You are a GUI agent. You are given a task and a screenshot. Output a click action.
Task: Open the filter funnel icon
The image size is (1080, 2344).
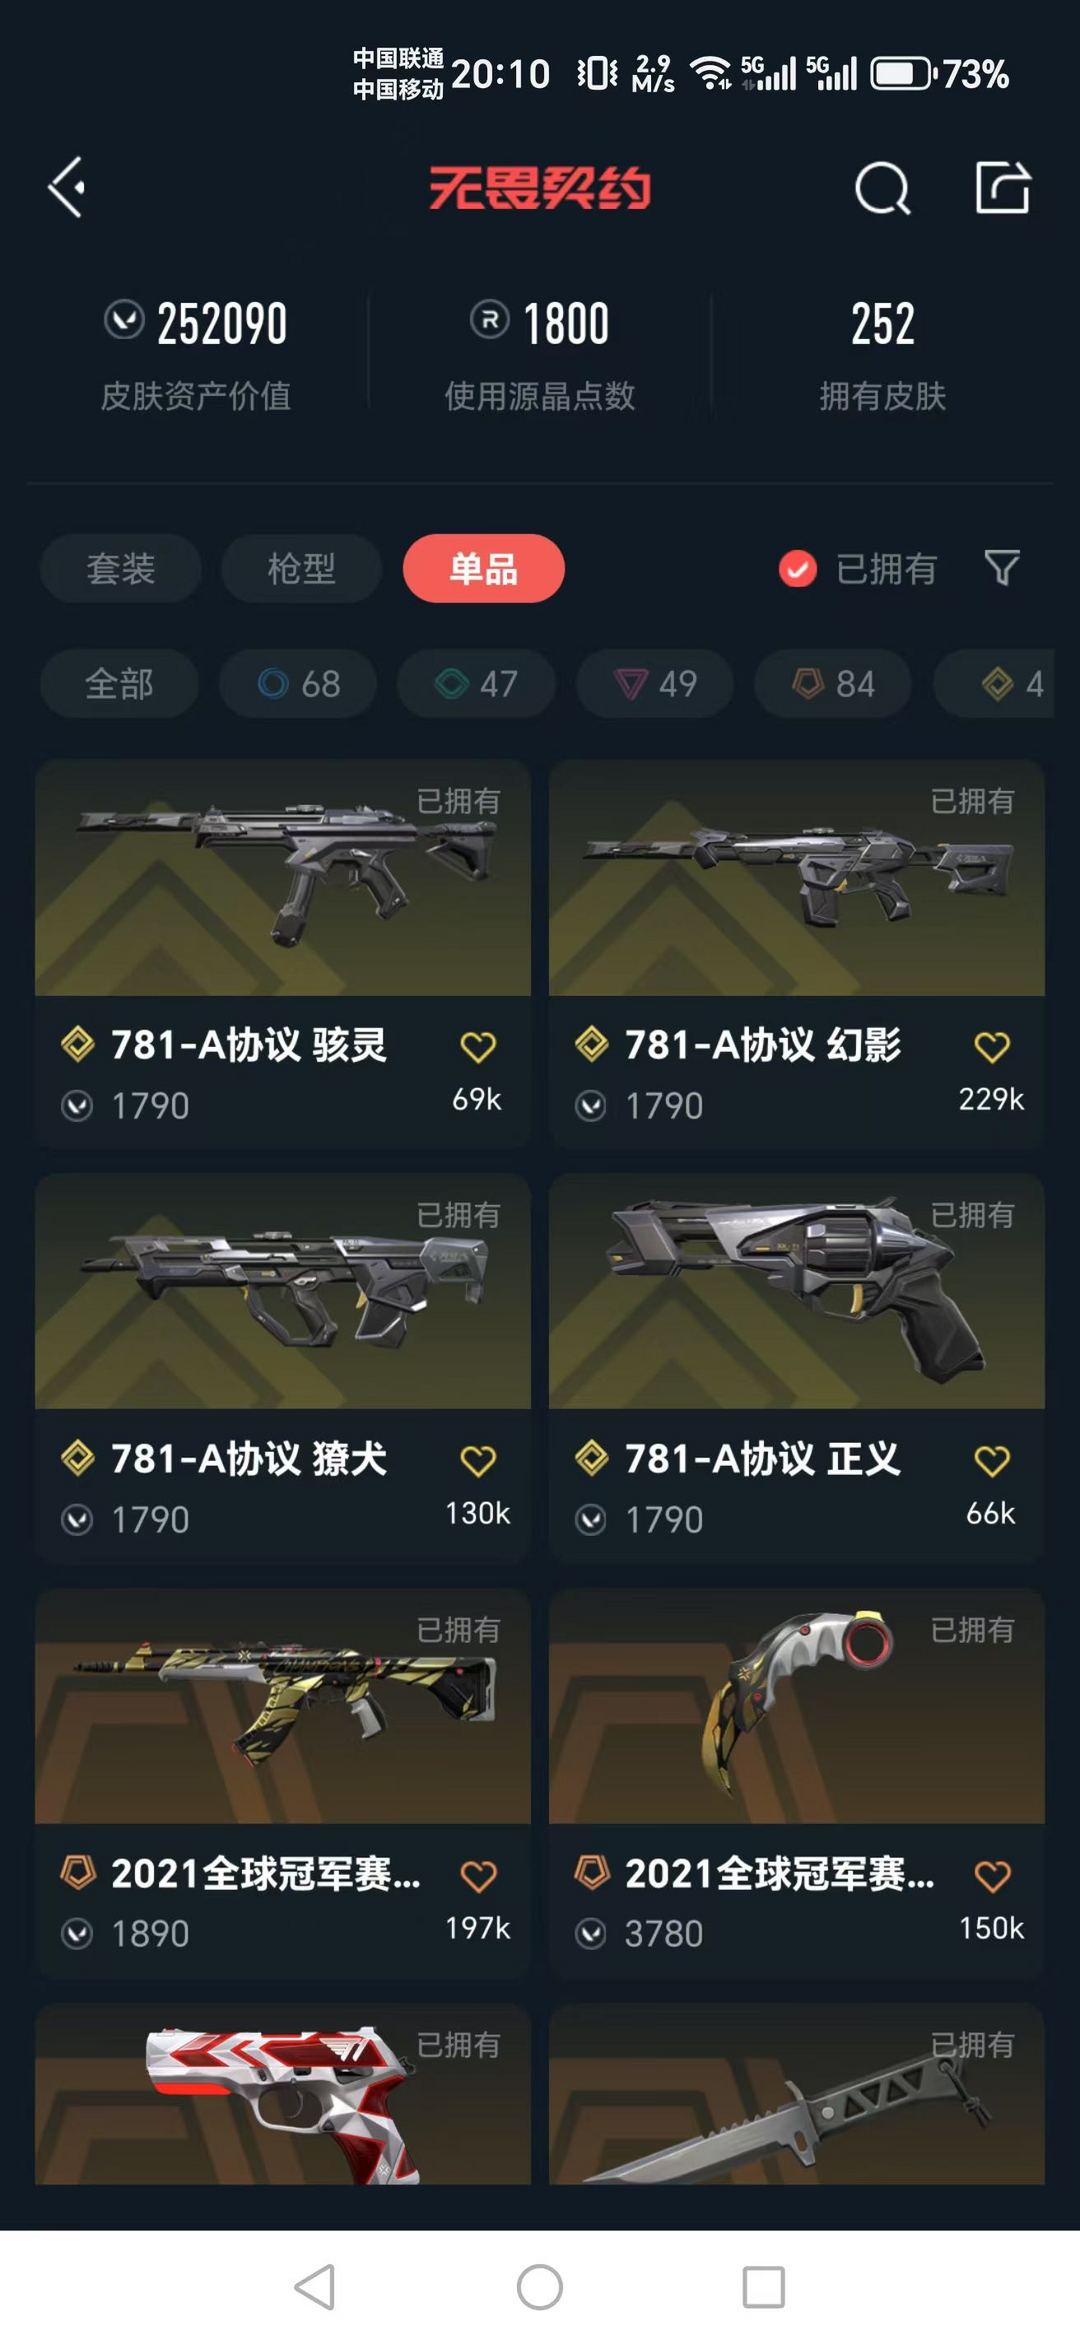1002,568
